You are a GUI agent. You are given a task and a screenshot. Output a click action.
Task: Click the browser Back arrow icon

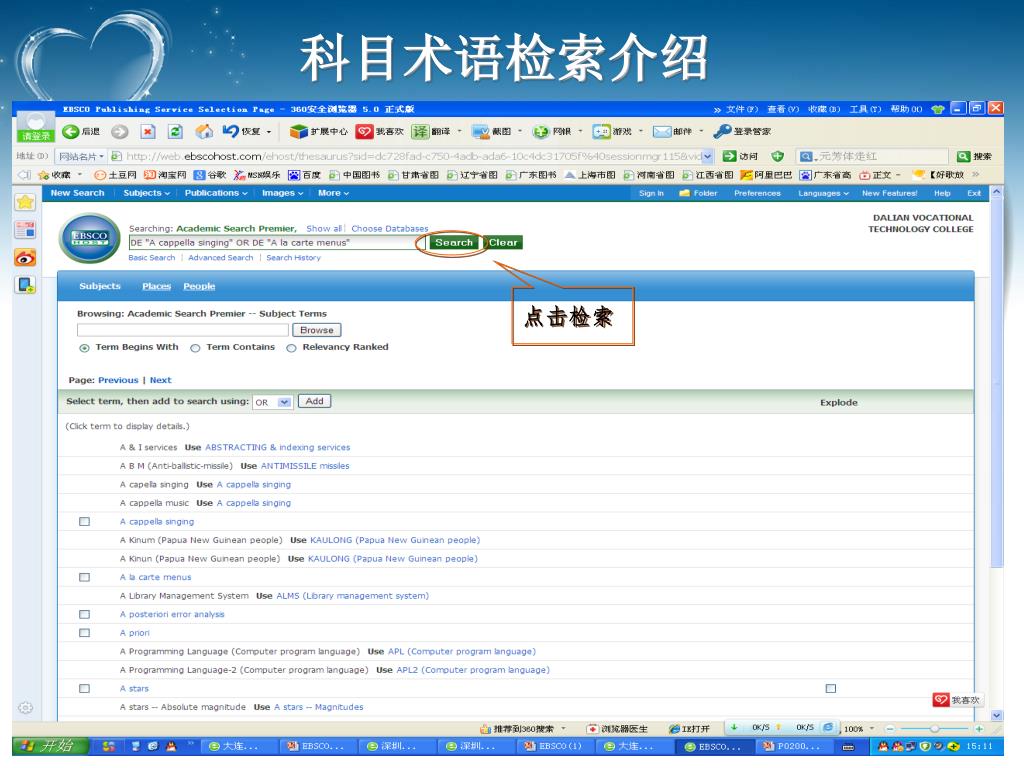(71, 132)
